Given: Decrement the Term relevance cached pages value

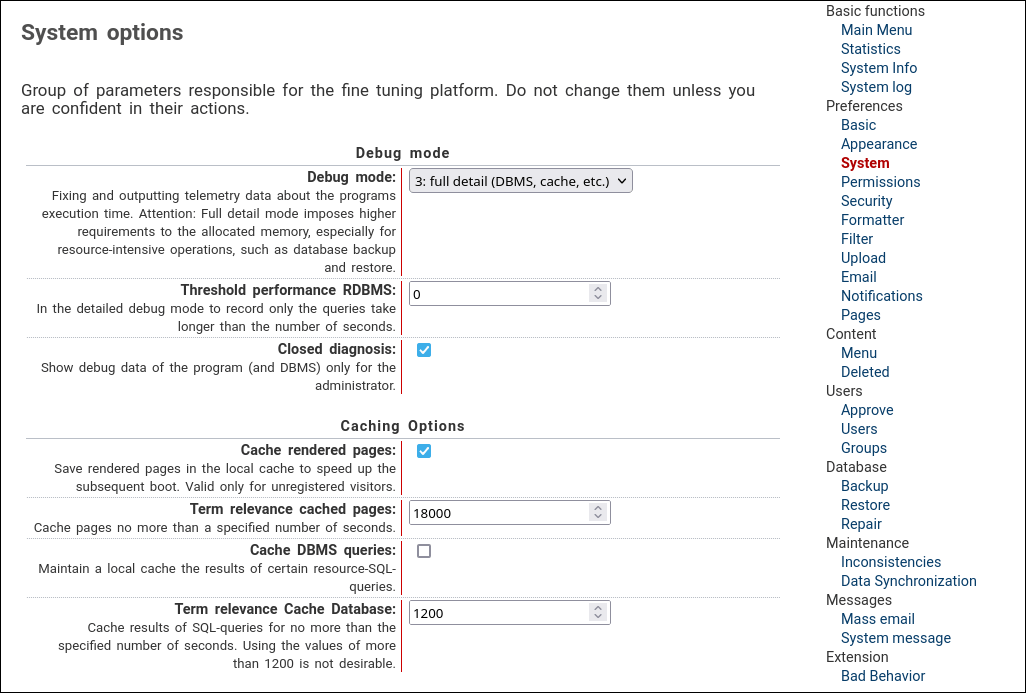Looking at the screenshot, I should point(598,517).
